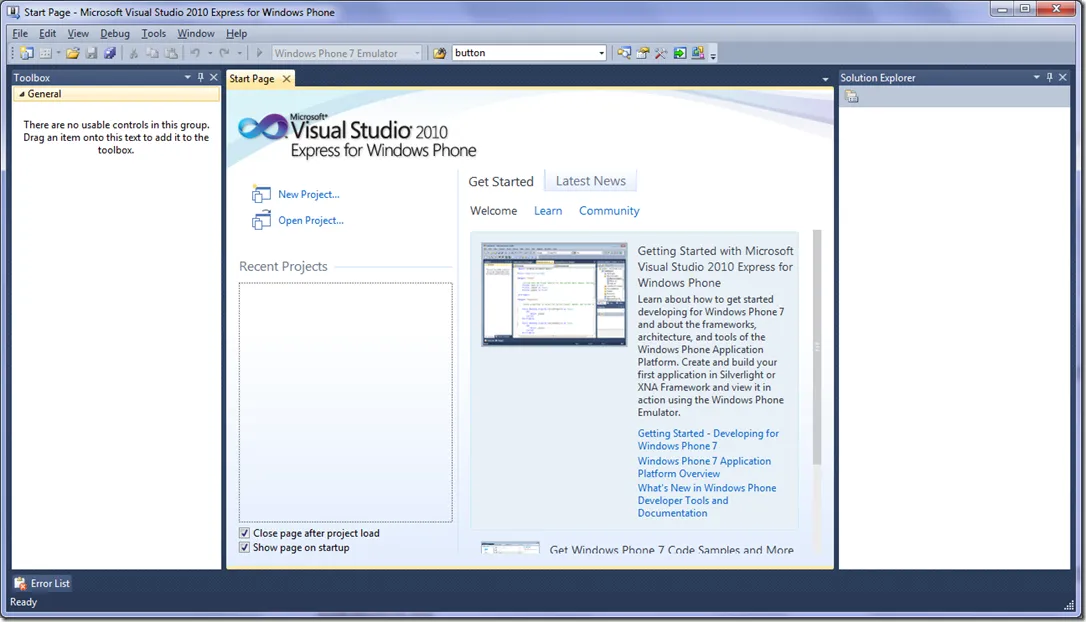This screenshot has height=622, width=1086.
Task: Collapse the General group in Toolbox
Action: click(x=21, y=94)
